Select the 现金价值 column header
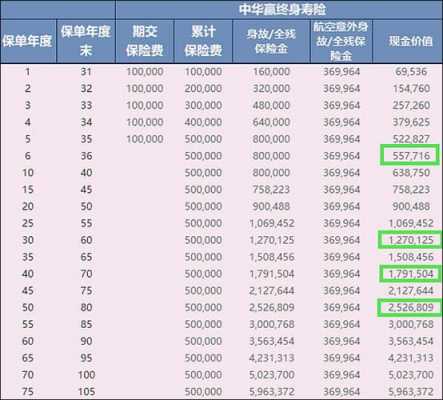 (411, 41)
